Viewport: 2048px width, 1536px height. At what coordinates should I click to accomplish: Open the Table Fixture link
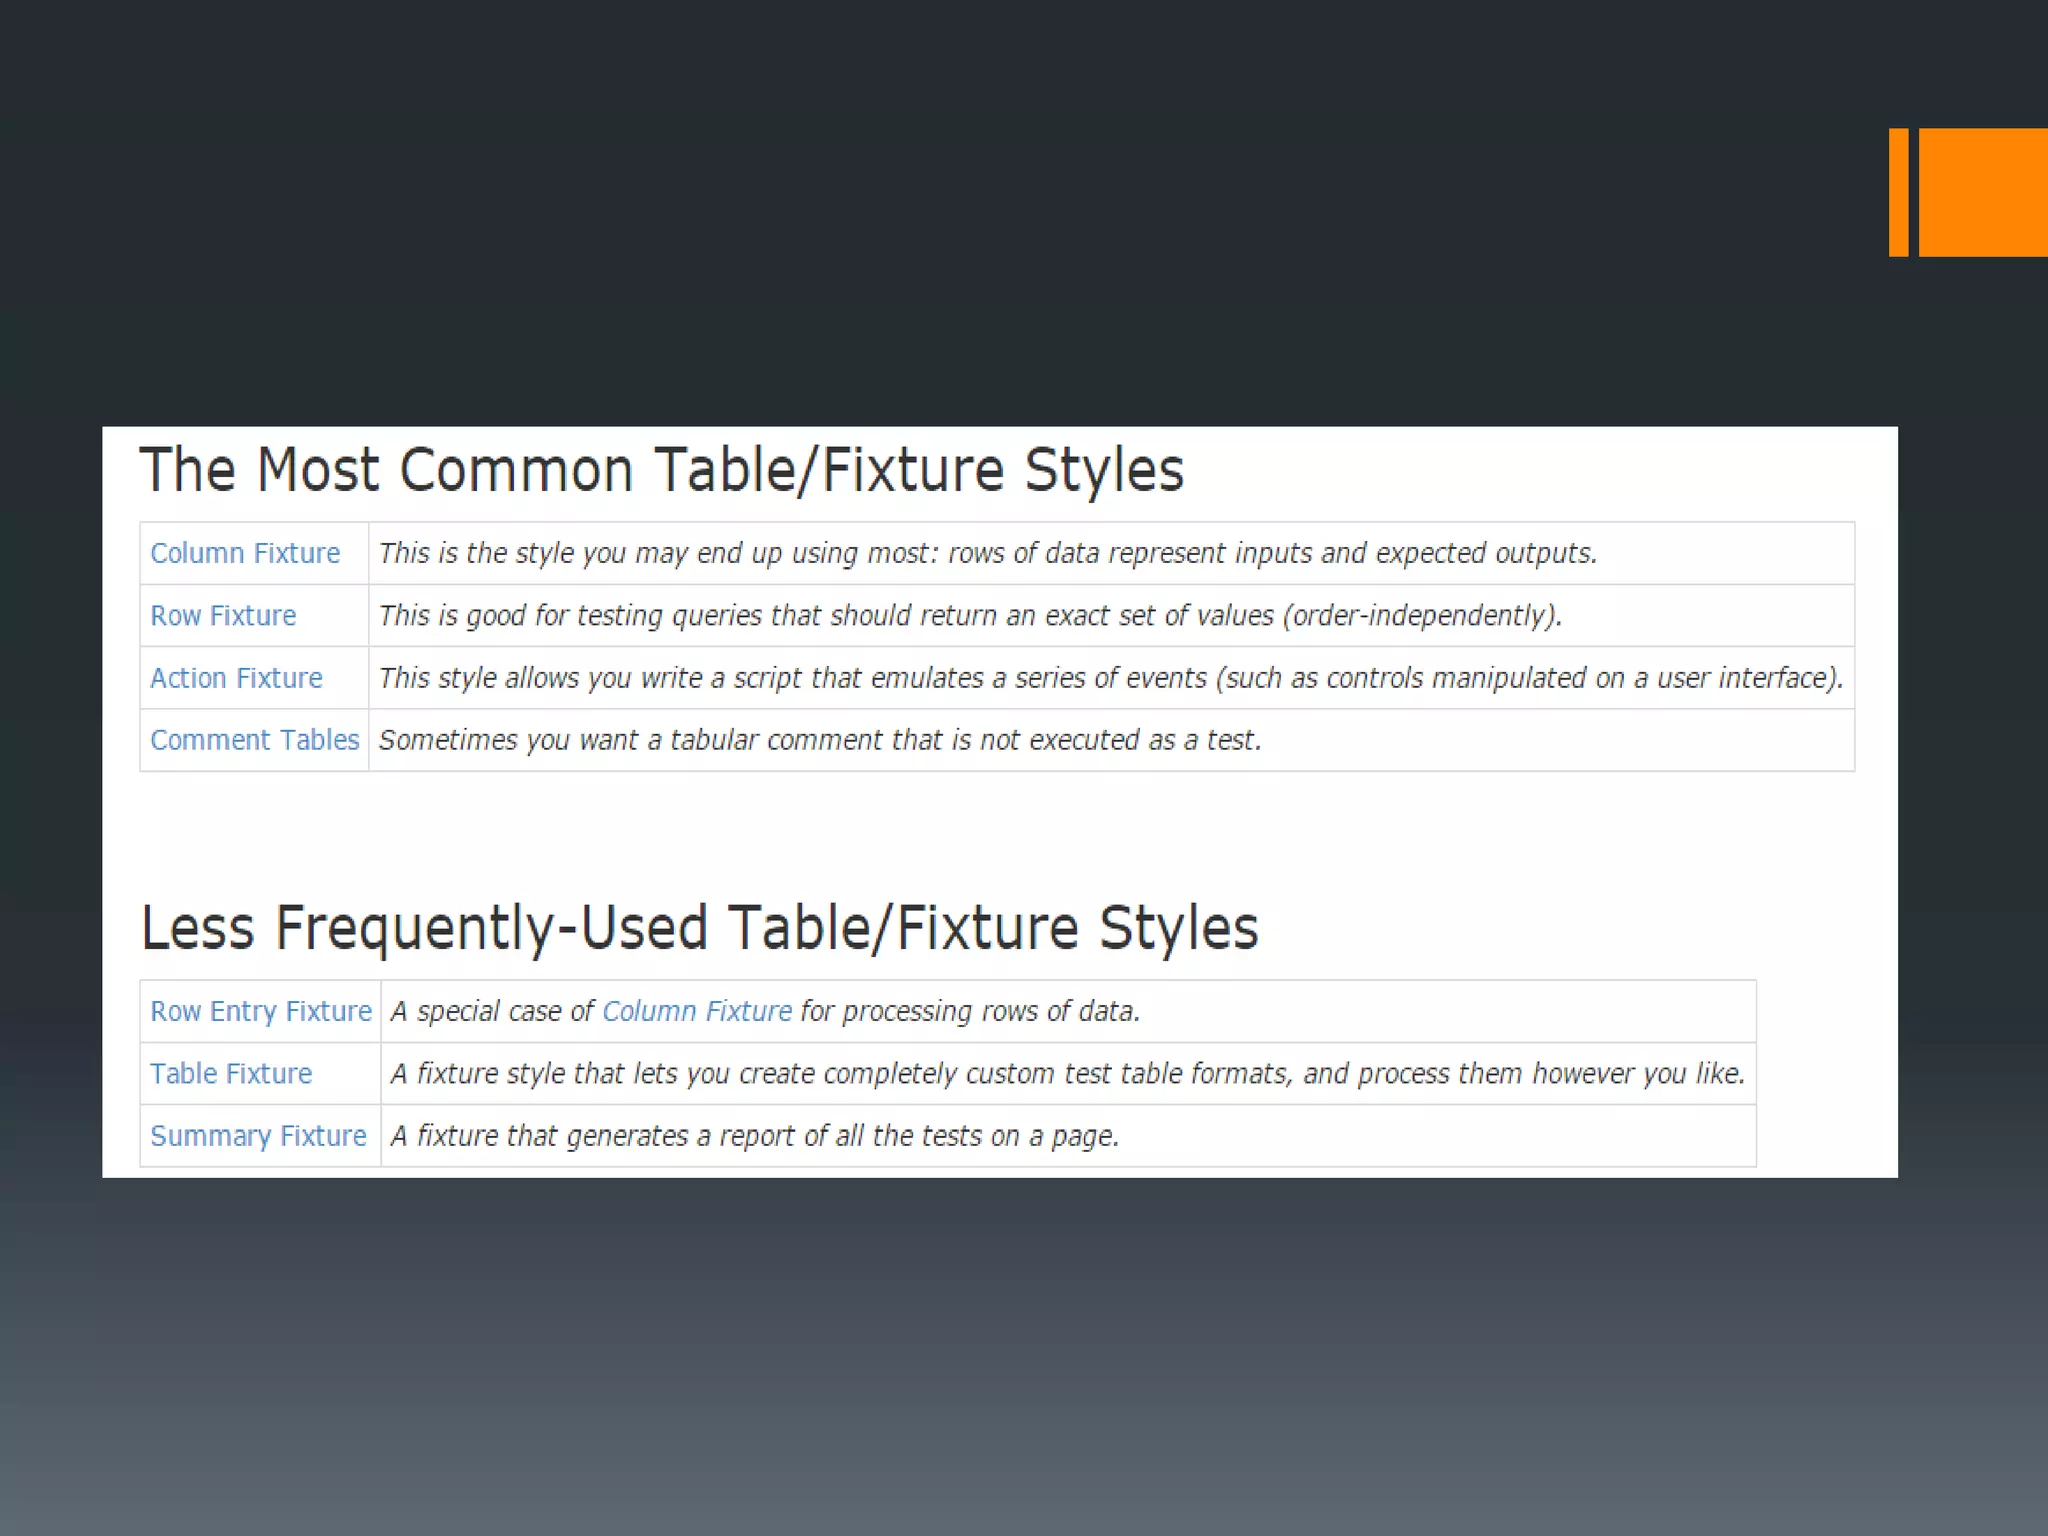pyautogui.click(x=231, y=1073)
